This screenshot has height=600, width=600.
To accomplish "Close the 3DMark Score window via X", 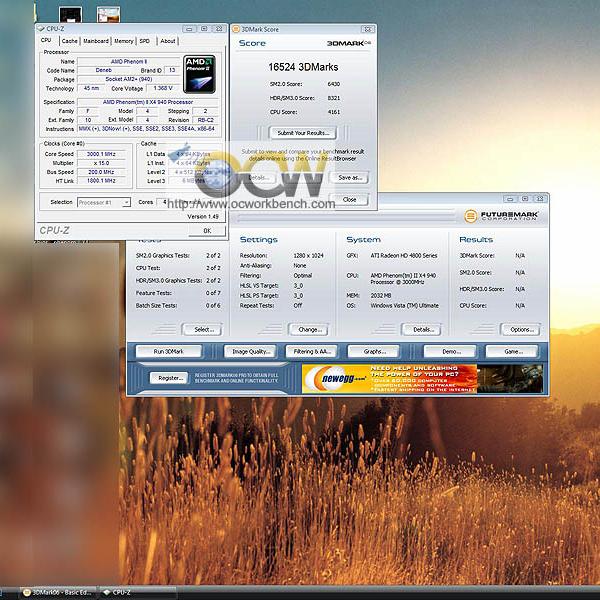I will 368,29.
